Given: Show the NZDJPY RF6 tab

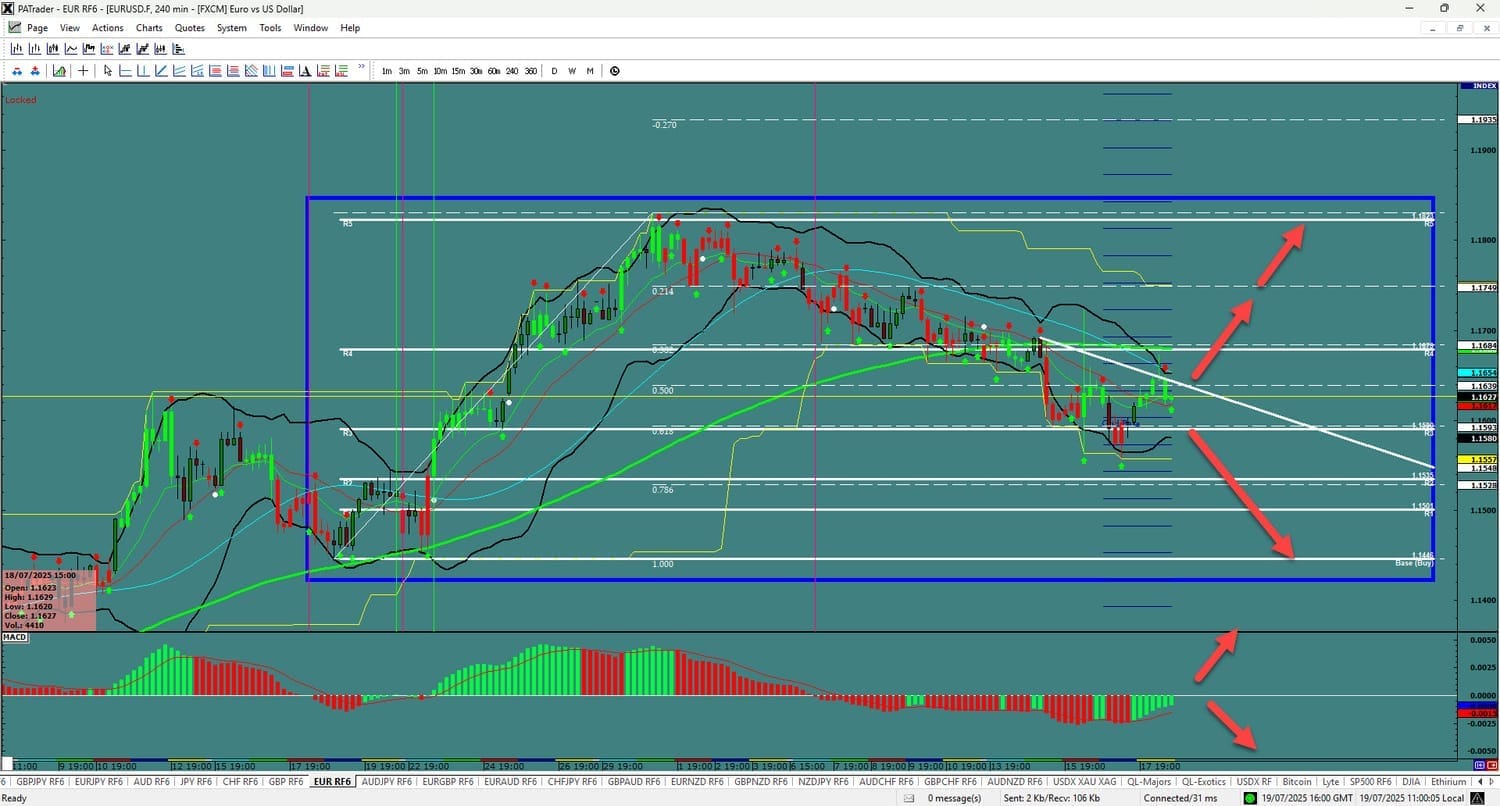Looking at the screenshot, I should click(823, 782).
